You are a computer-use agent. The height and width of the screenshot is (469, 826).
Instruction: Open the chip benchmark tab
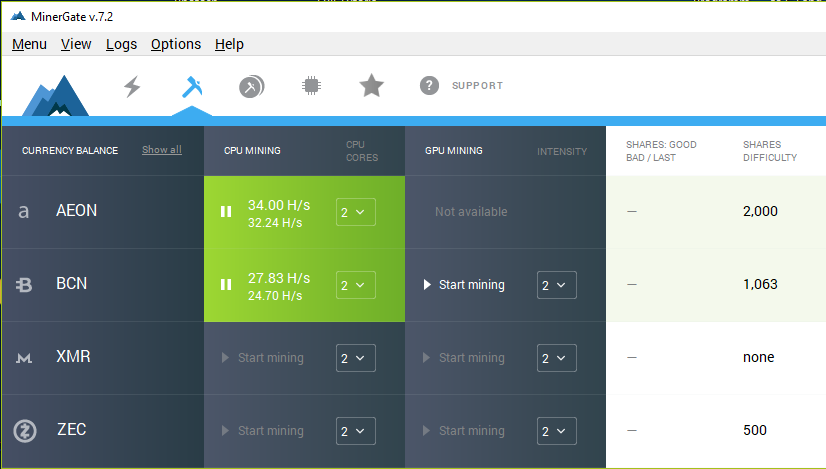[311, 85]
